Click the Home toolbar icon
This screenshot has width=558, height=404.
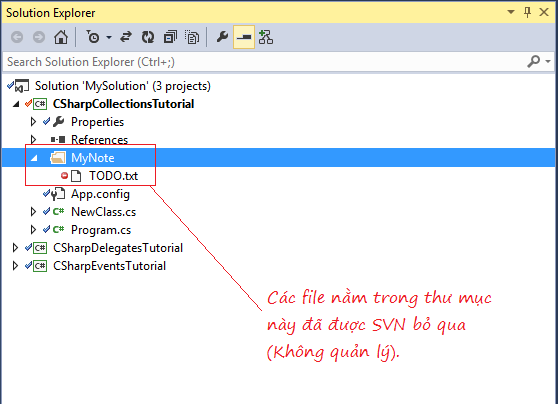[61, 37]
